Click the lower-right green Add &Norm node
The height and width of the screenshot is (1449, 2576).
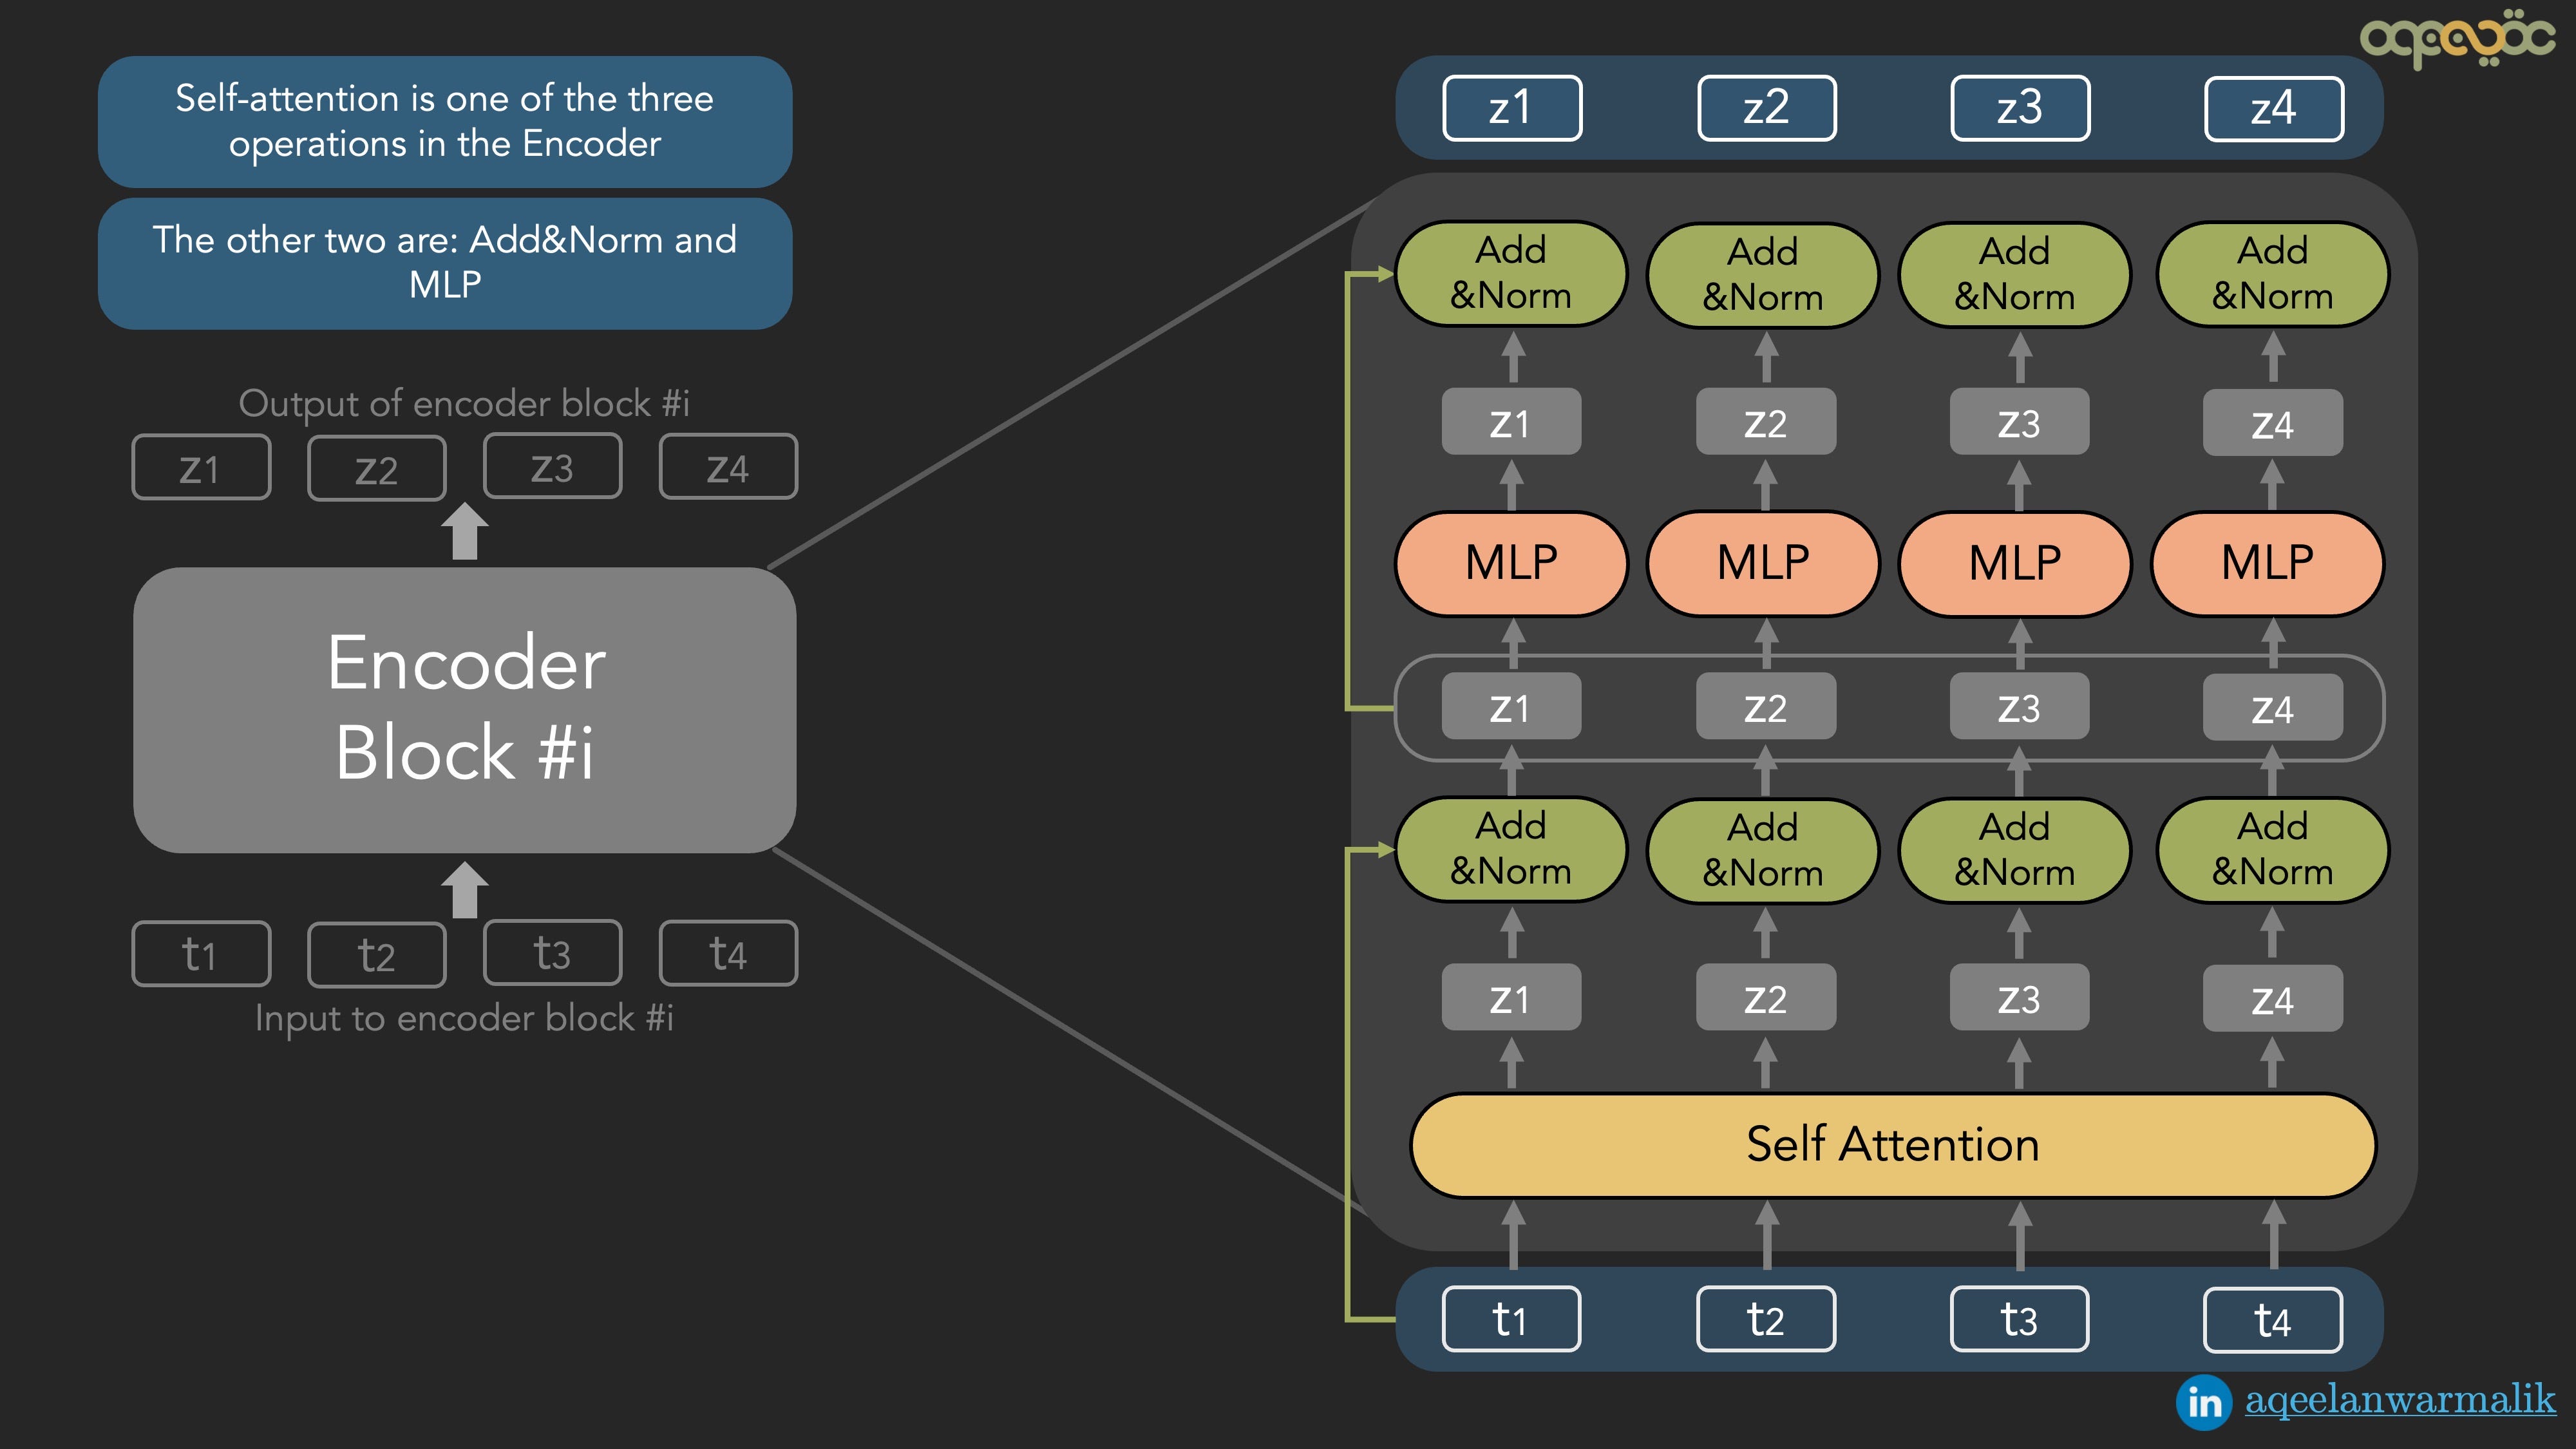(2272, 849)
